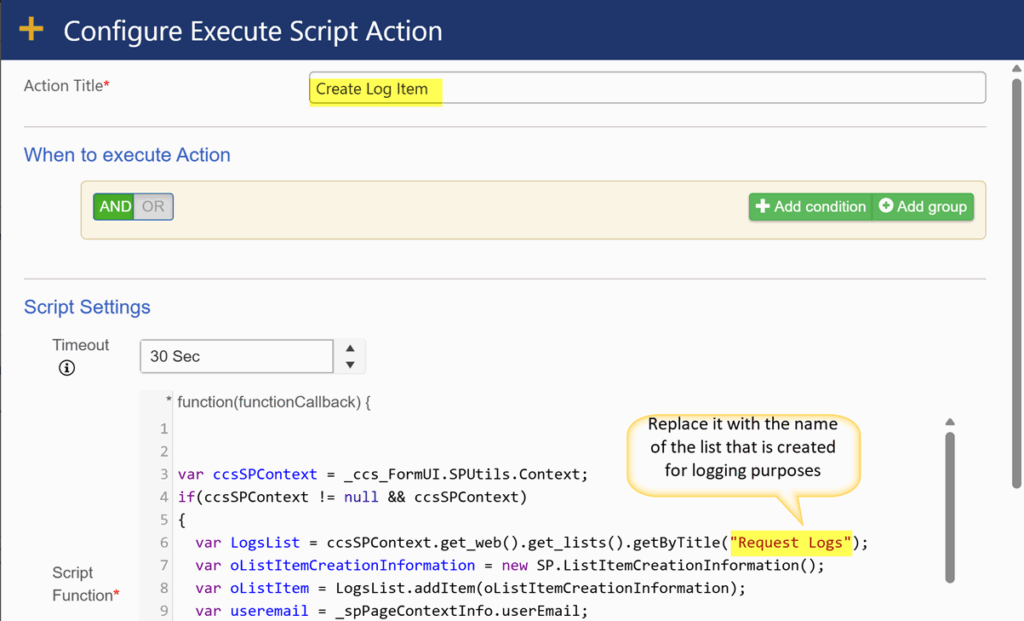Click code line 3 ccsSPContext declaration

[x=383, y=474]
